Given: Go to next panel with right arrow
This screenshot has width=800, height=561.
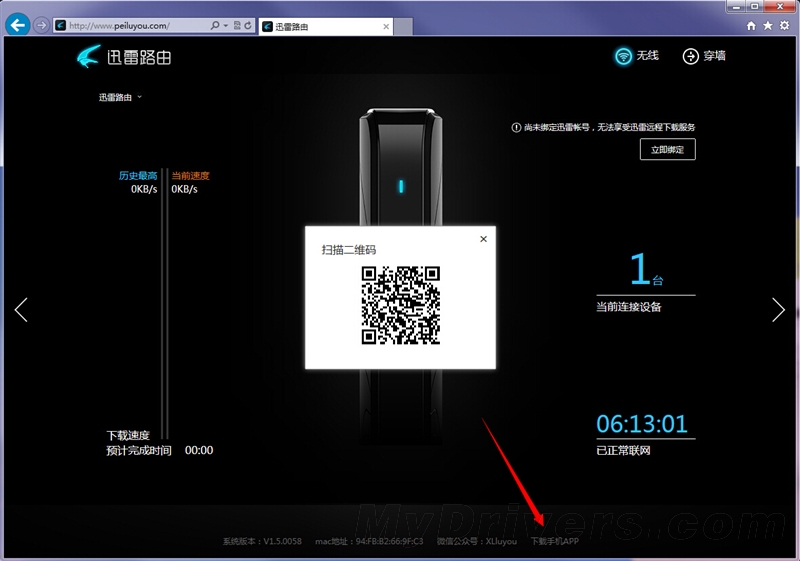Looking at the screenshot, I should coord(778,310).
